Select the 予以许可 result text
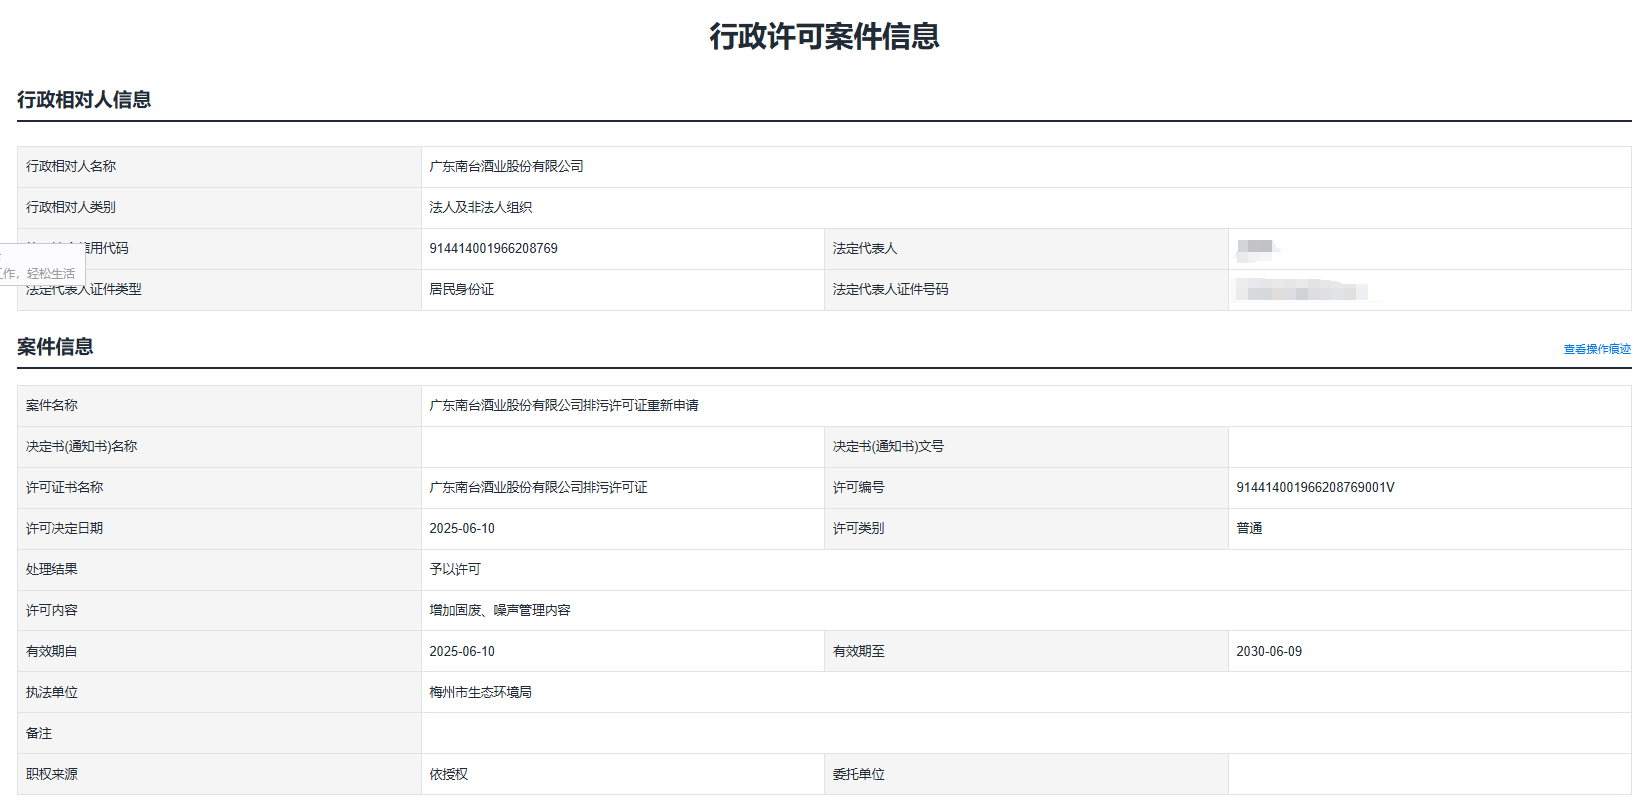This screenshot has width=1643, height=804. click(x=455, y=570)
